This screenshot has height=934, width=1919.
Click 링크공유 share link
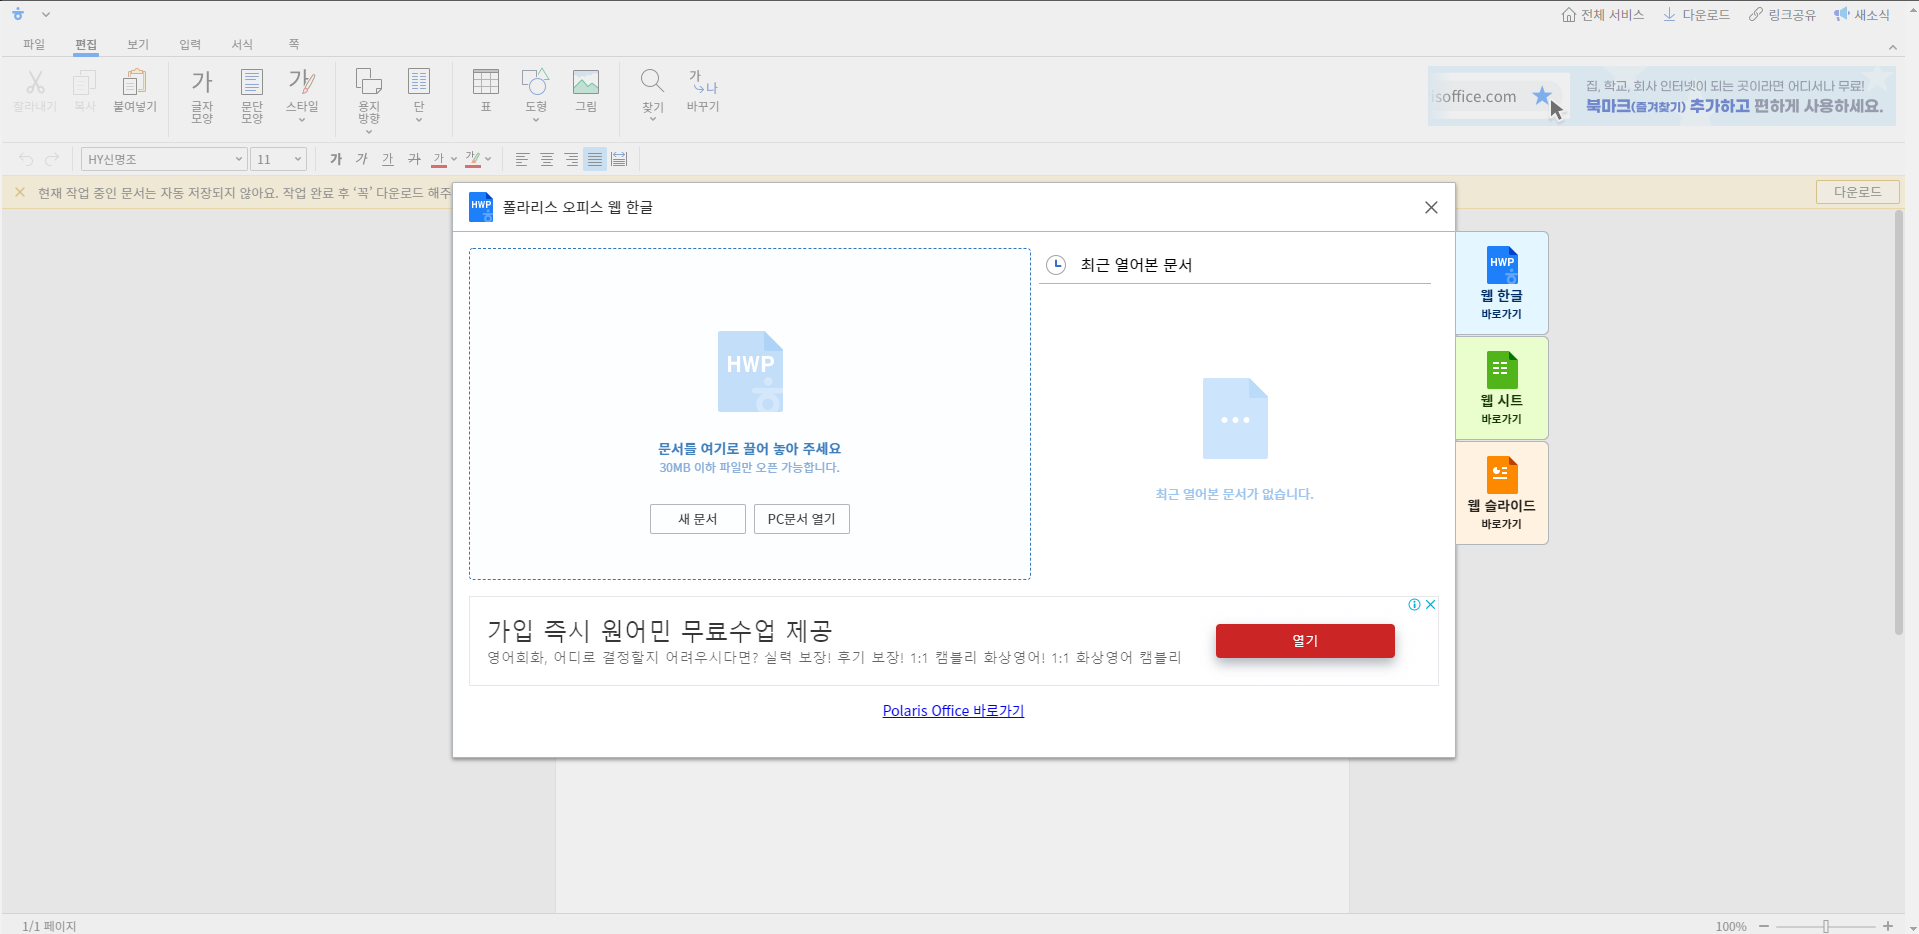(x=1782, y=15)
